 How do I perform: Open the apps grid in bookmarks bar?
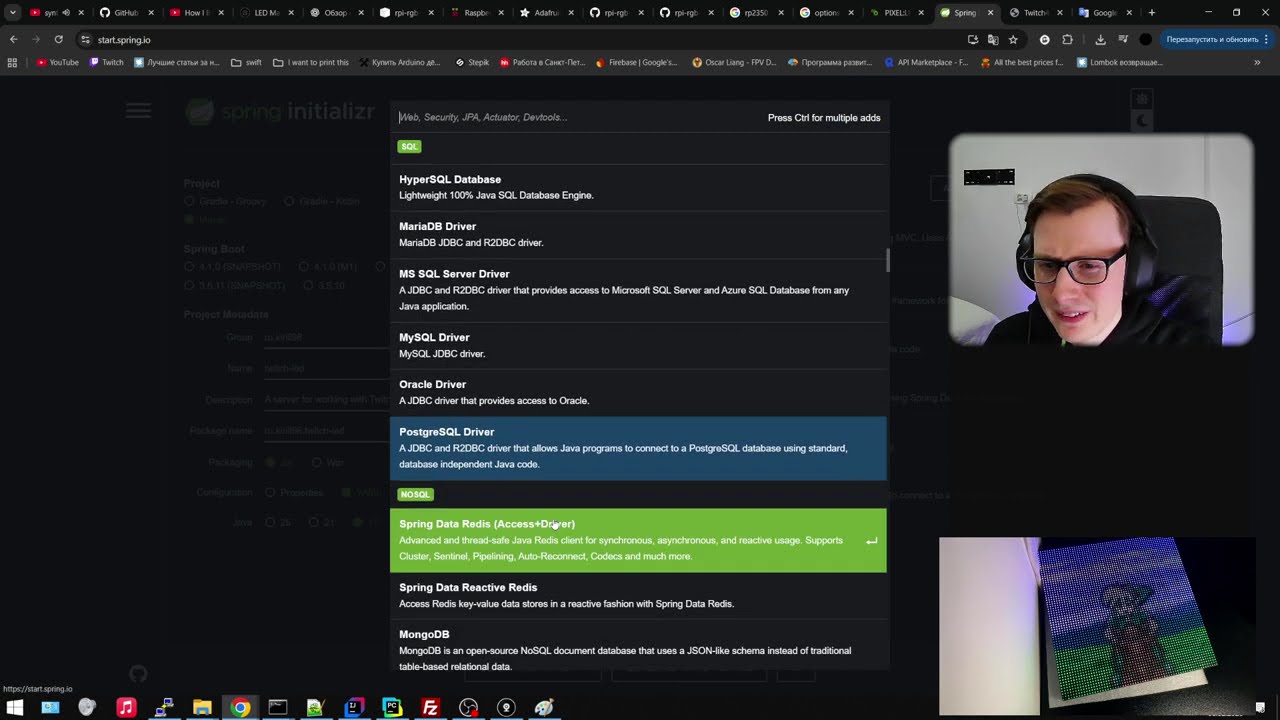click(12, 62)
